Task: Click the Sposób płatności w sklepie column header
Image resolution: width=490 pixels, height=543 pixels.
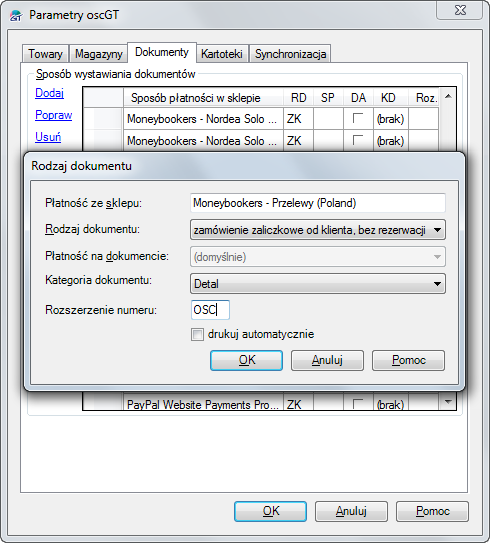Action: tap(203, 98)
